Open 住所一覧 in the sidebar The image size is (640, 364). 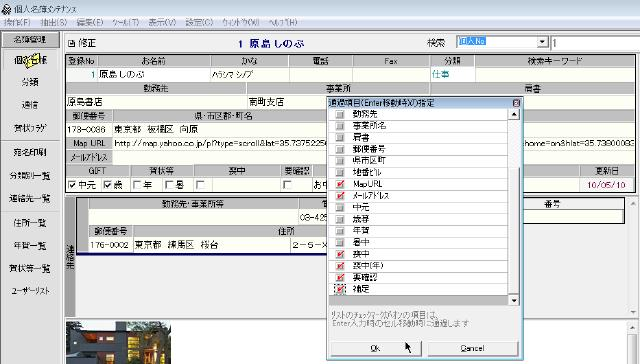click(x=30, y=223)
